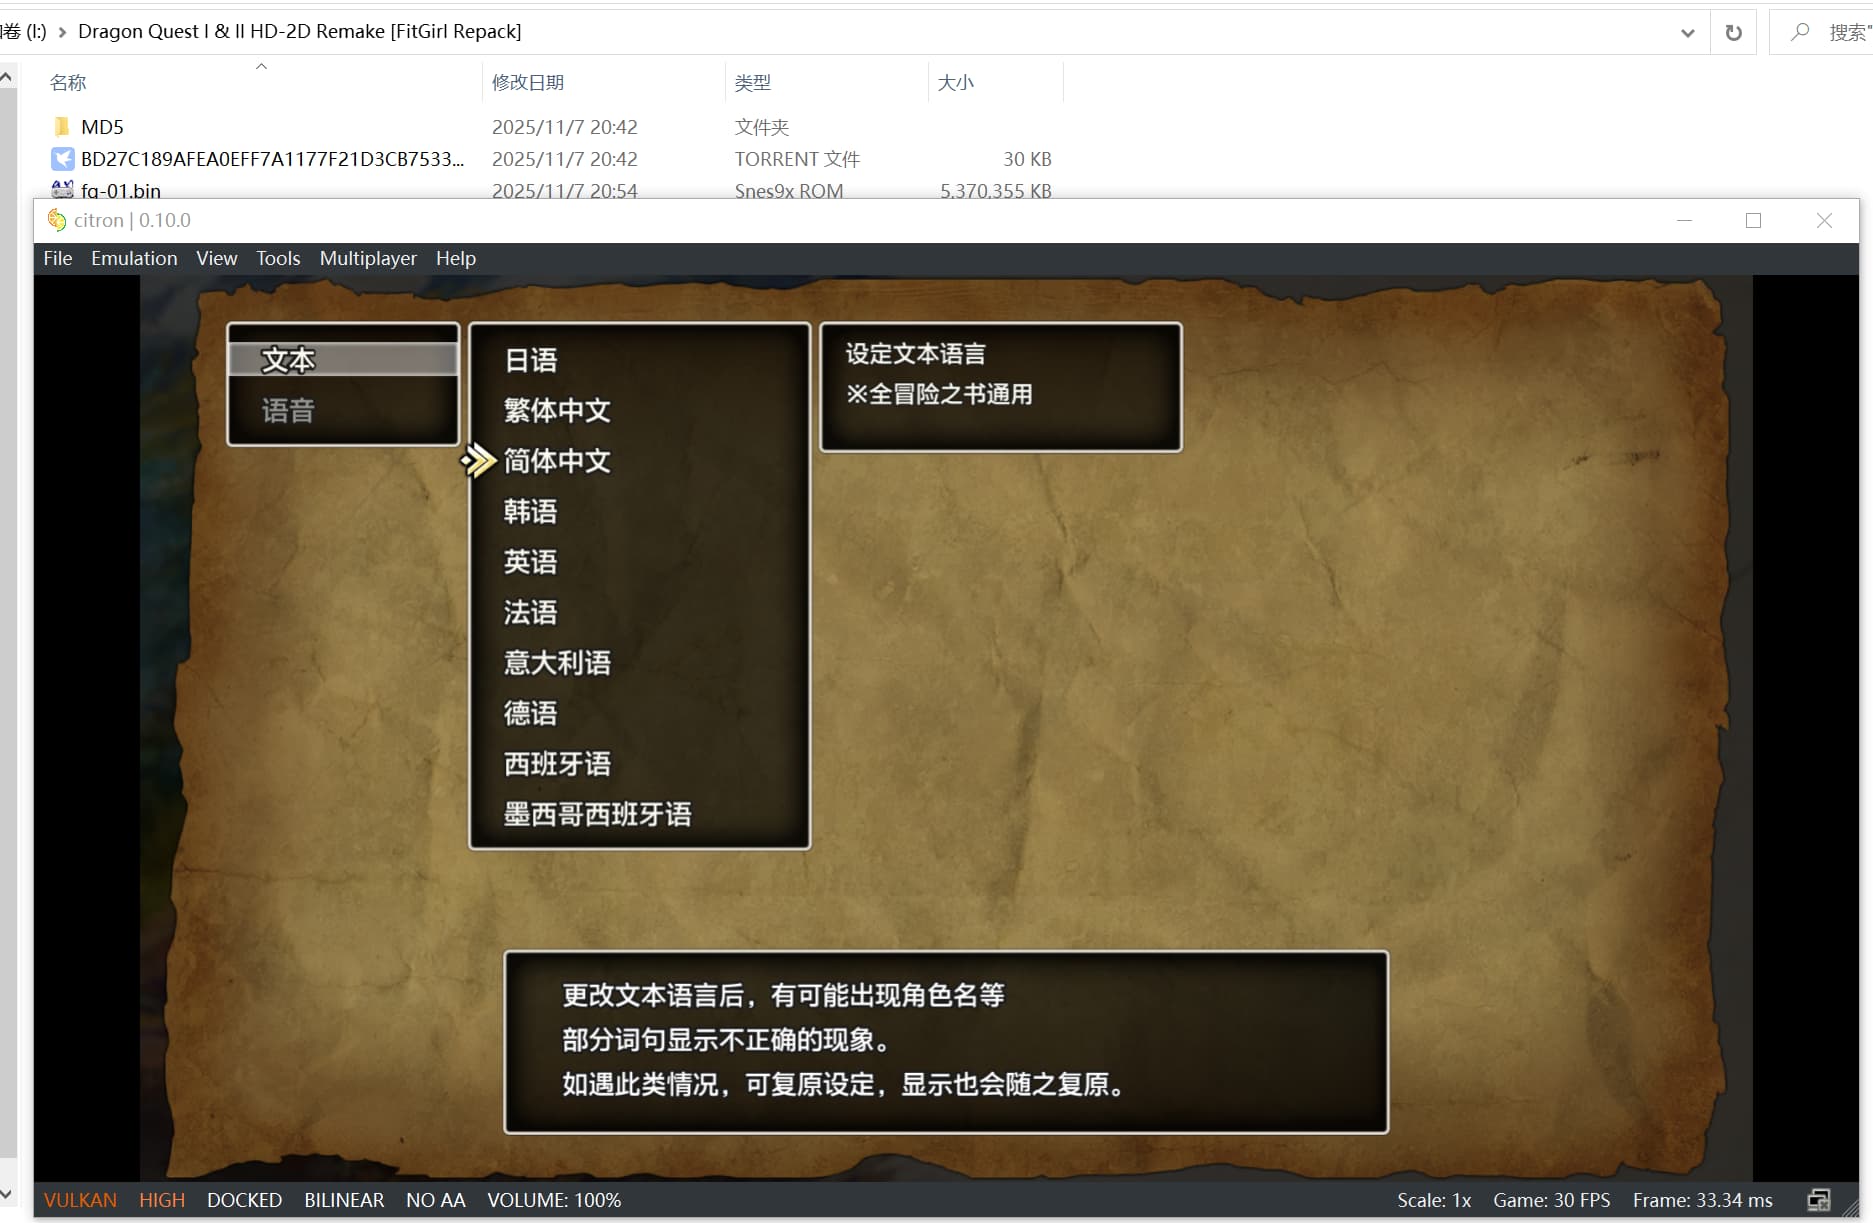Maximize the citron window
The width and height of the screenshot is (1873, 1223).
1753,220
